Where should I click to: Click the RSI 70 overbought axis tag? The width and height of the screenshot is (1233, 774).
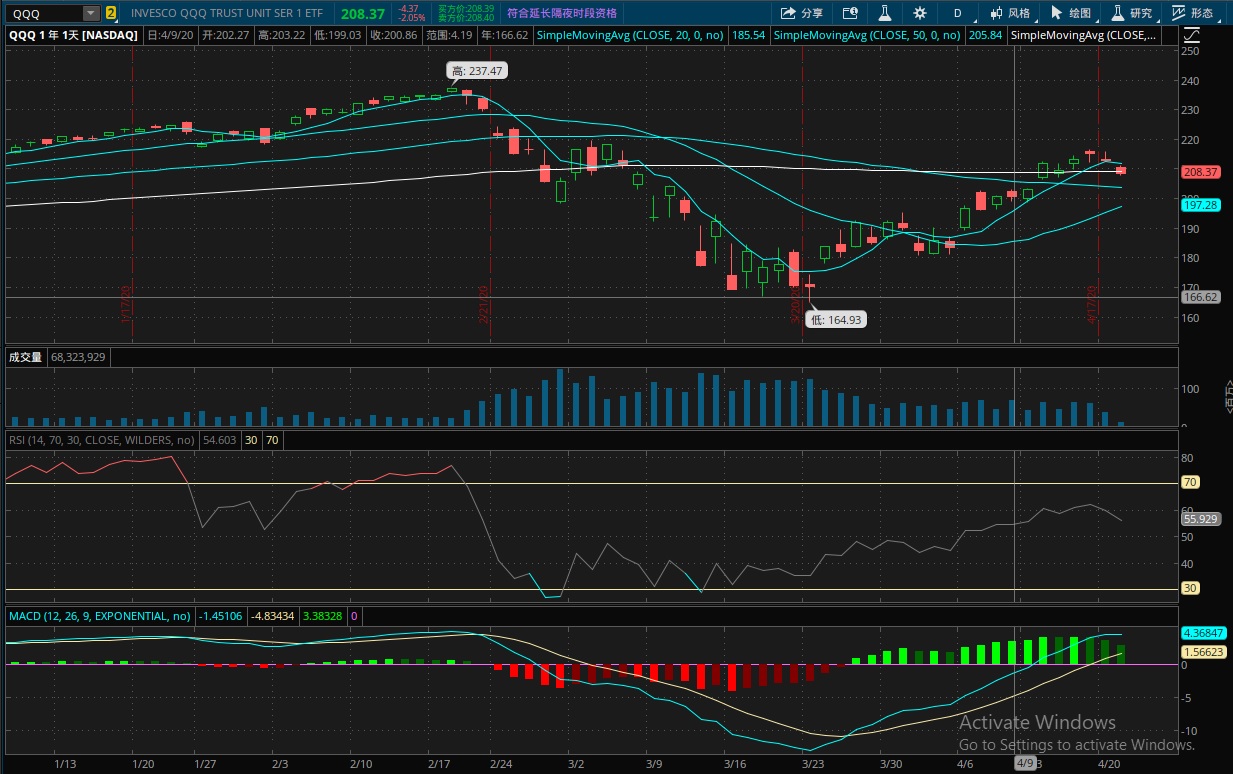[x=1191, y=482]
